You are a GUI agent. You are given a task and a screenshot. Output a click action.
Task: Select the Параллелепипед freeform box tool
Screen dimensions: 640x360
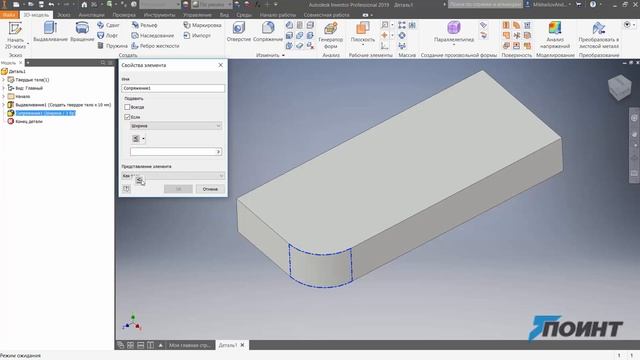[454, 32]
